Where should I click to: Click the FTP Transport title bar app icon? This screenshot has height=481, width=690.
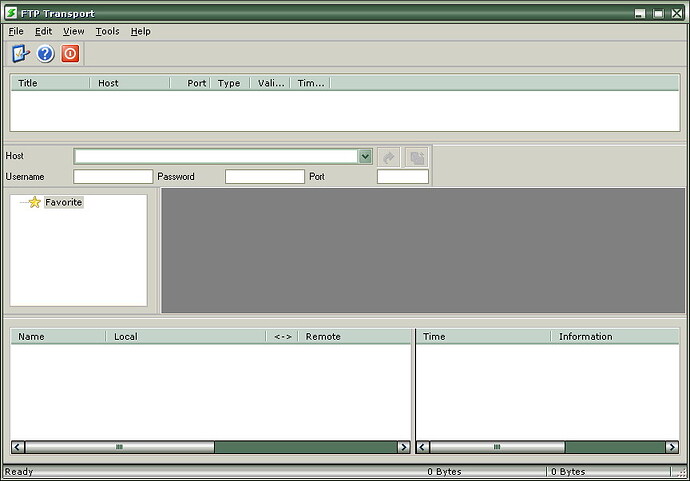11,13
